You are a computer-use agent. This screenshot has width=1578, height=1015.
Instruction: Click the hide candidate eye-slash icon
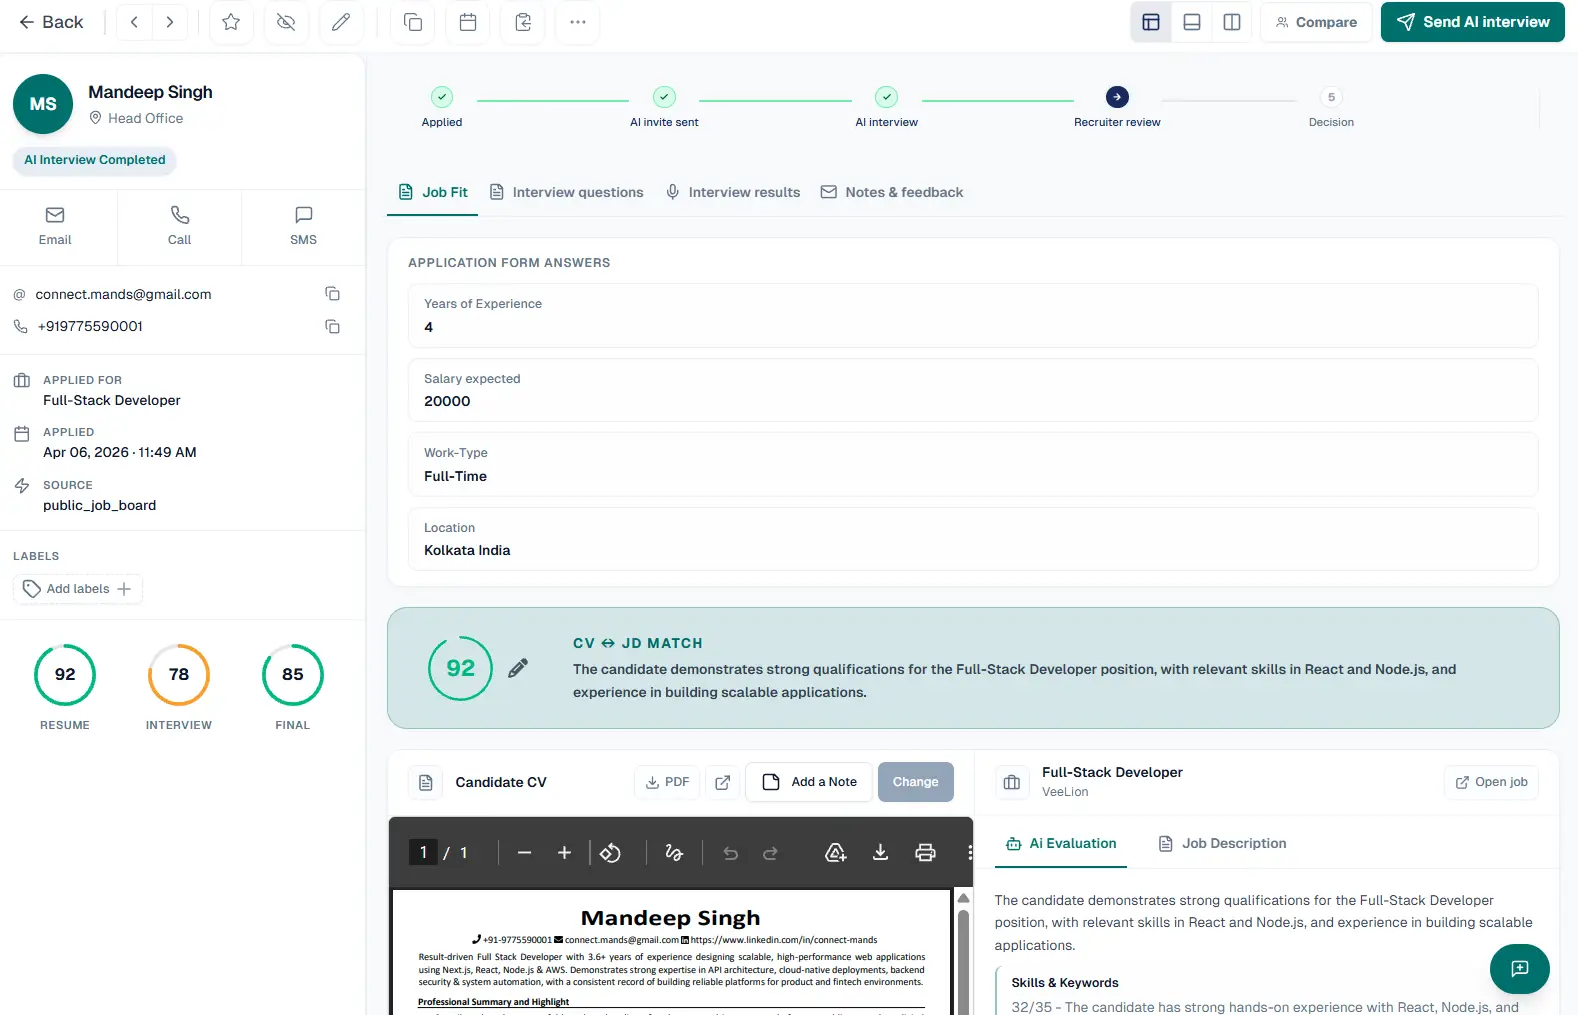point(286,22)
